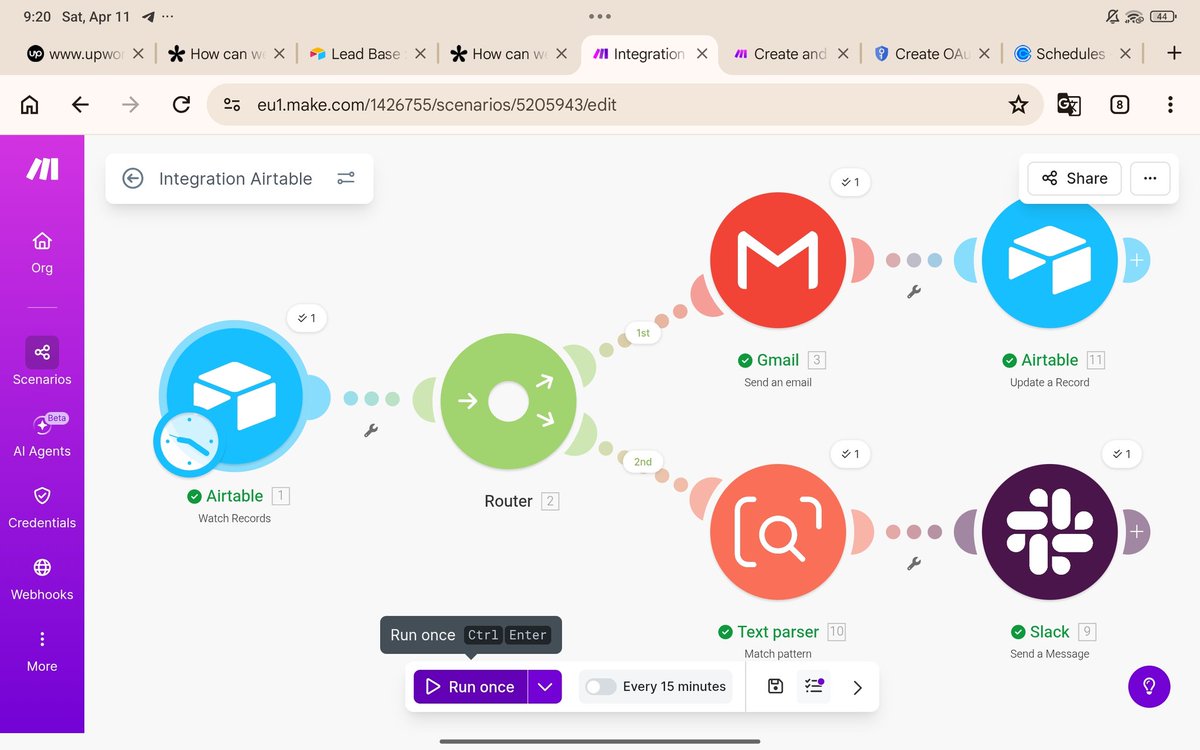1200x750 pixels.
Task: Click the wrench filter between Text parser and Slack
Action: [x=913, y=564]
